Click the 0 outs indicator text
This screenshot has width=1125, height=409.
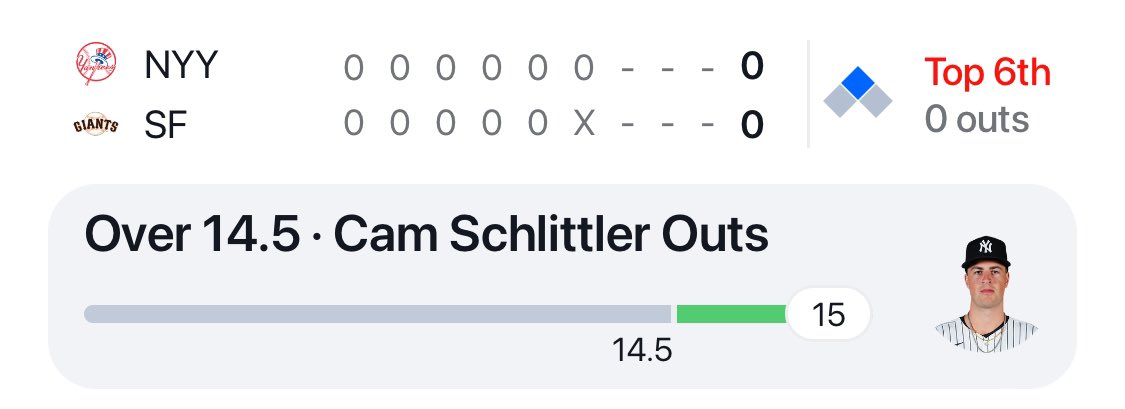(x=976, y=120)
